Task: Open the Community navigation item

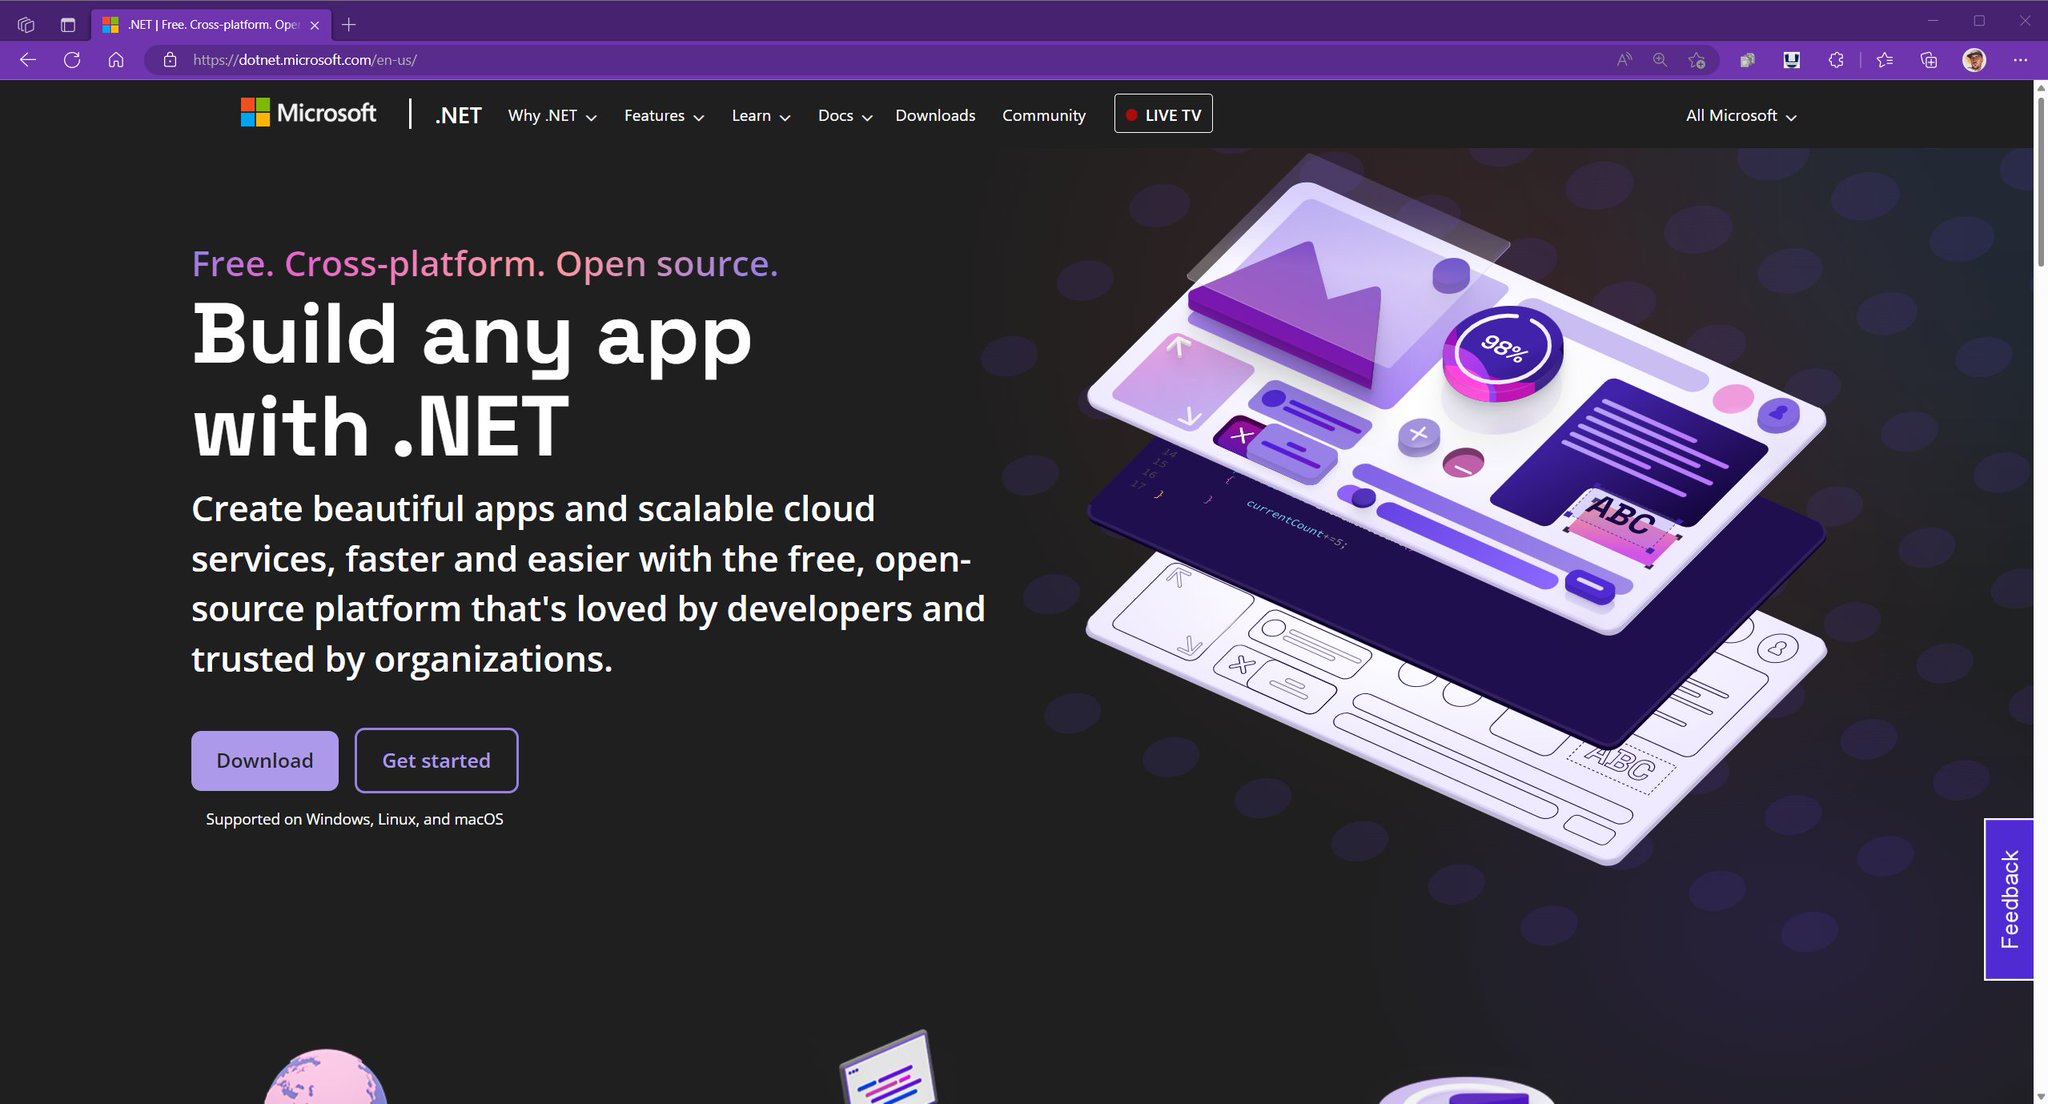Action: click(1043, 115)
